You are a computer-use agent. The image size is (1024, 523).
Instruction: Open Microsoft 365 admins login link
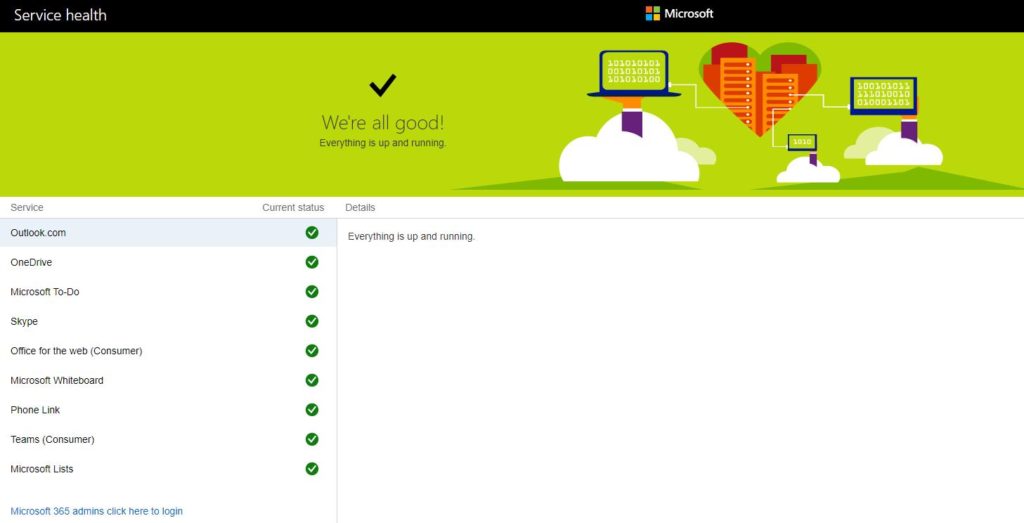tap(97, 511)
